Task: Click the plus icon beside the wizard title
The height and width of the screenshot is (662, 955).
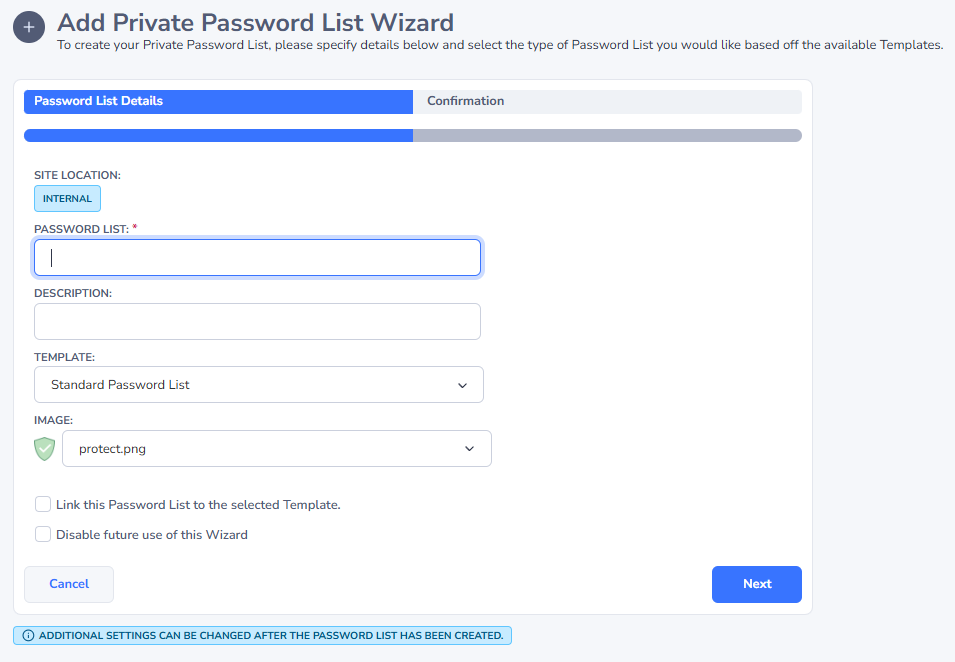Action: [28, 27]
